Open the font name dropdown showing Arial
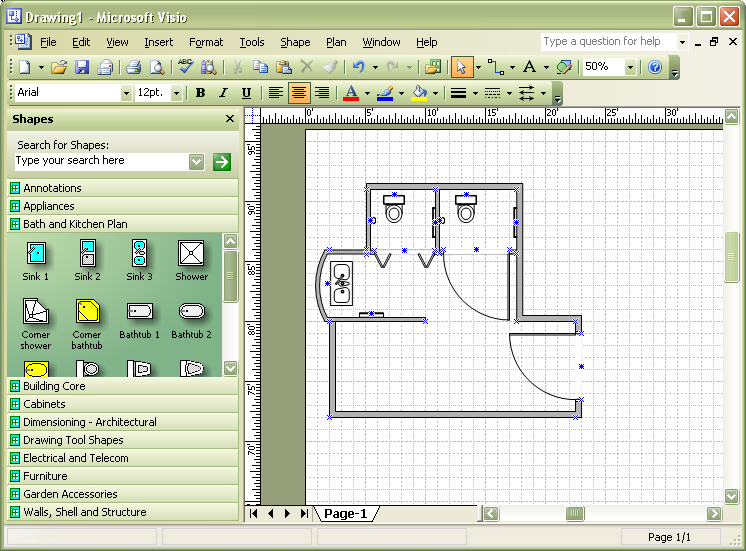 [x=126, y=93]
